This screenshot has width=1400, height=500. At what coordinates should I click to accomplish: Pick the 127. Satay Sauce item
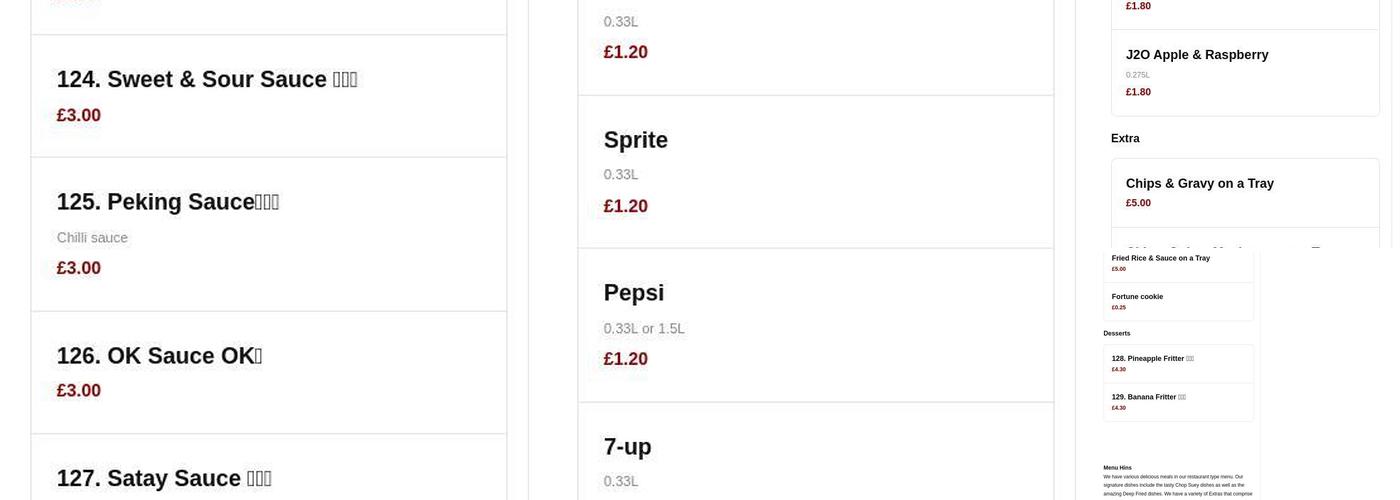[164, 478]
